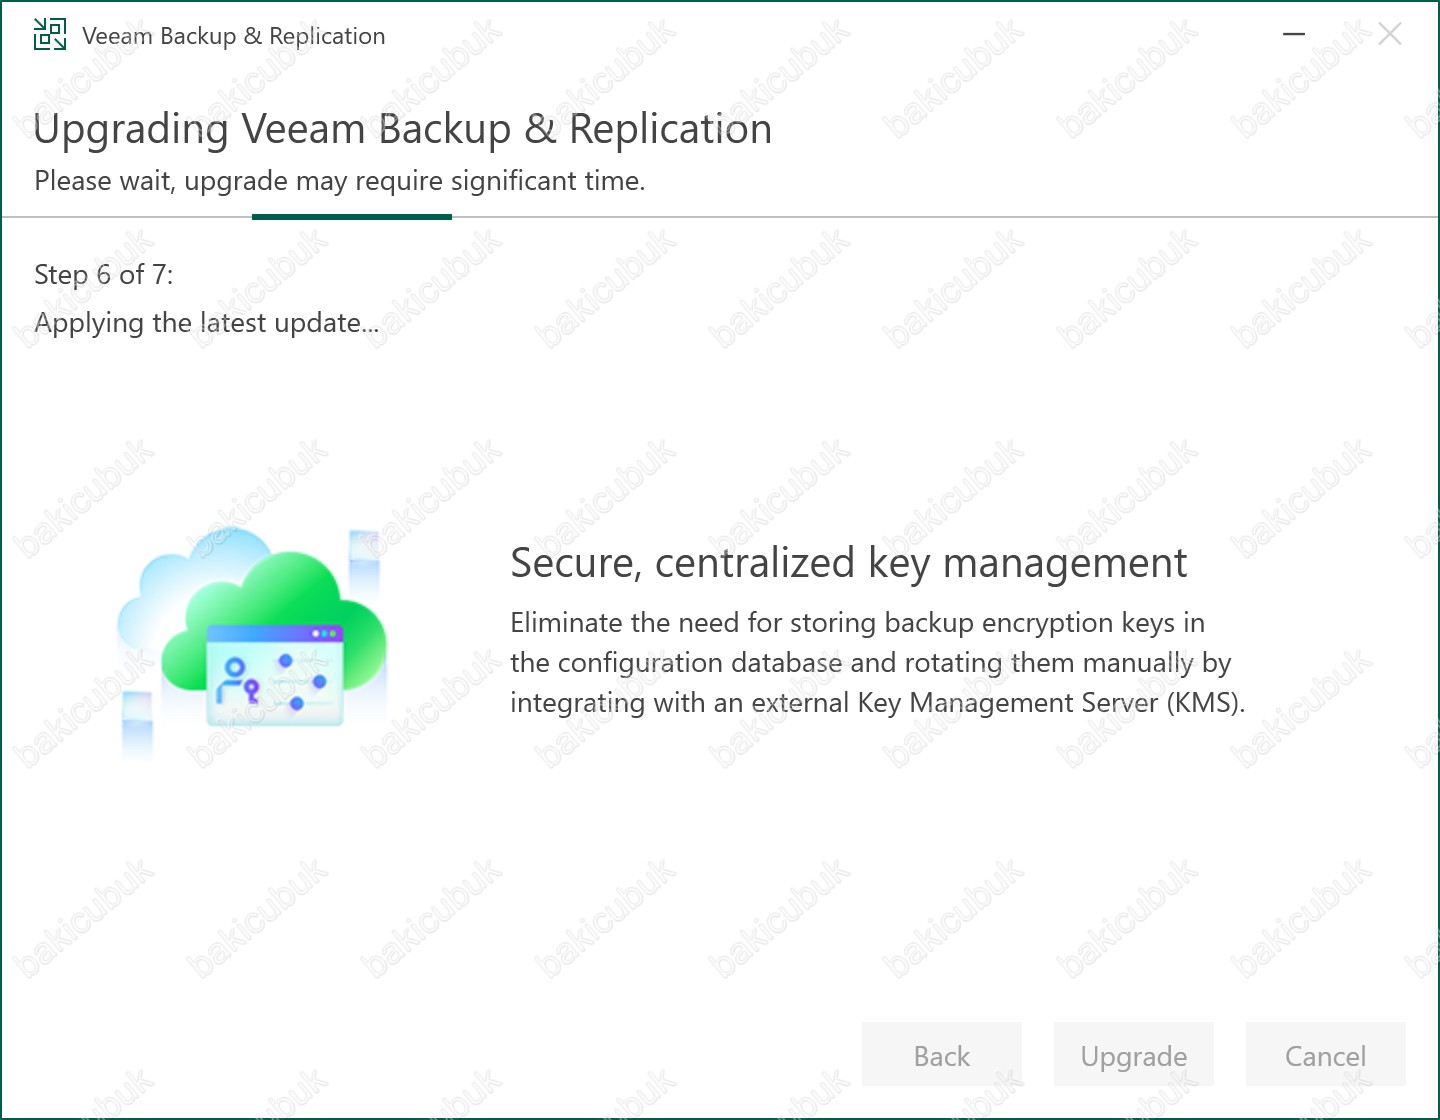Click the green progress bar indicator
Image resolution: width=1440 pixels, height=1120 pixels.
tap(352, 216)
